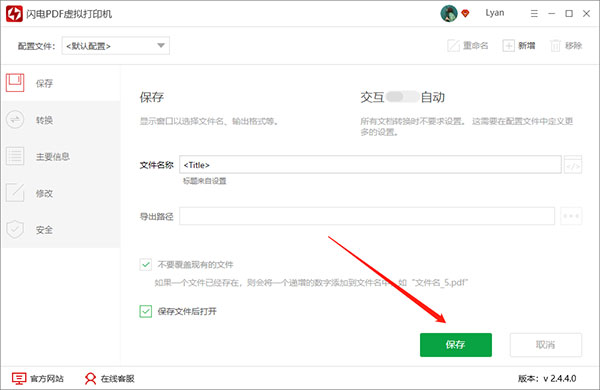Open the 转换 sidebar tab

[x=61, y=120]
